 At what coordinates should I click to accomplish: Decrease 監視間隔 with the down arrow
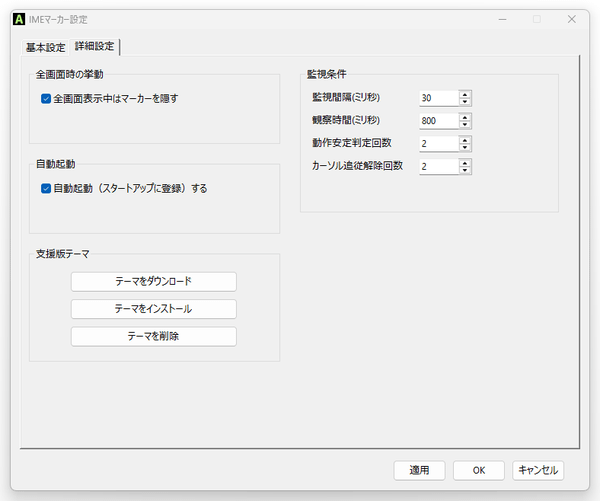pyautogui.click(x=465, y=102)
